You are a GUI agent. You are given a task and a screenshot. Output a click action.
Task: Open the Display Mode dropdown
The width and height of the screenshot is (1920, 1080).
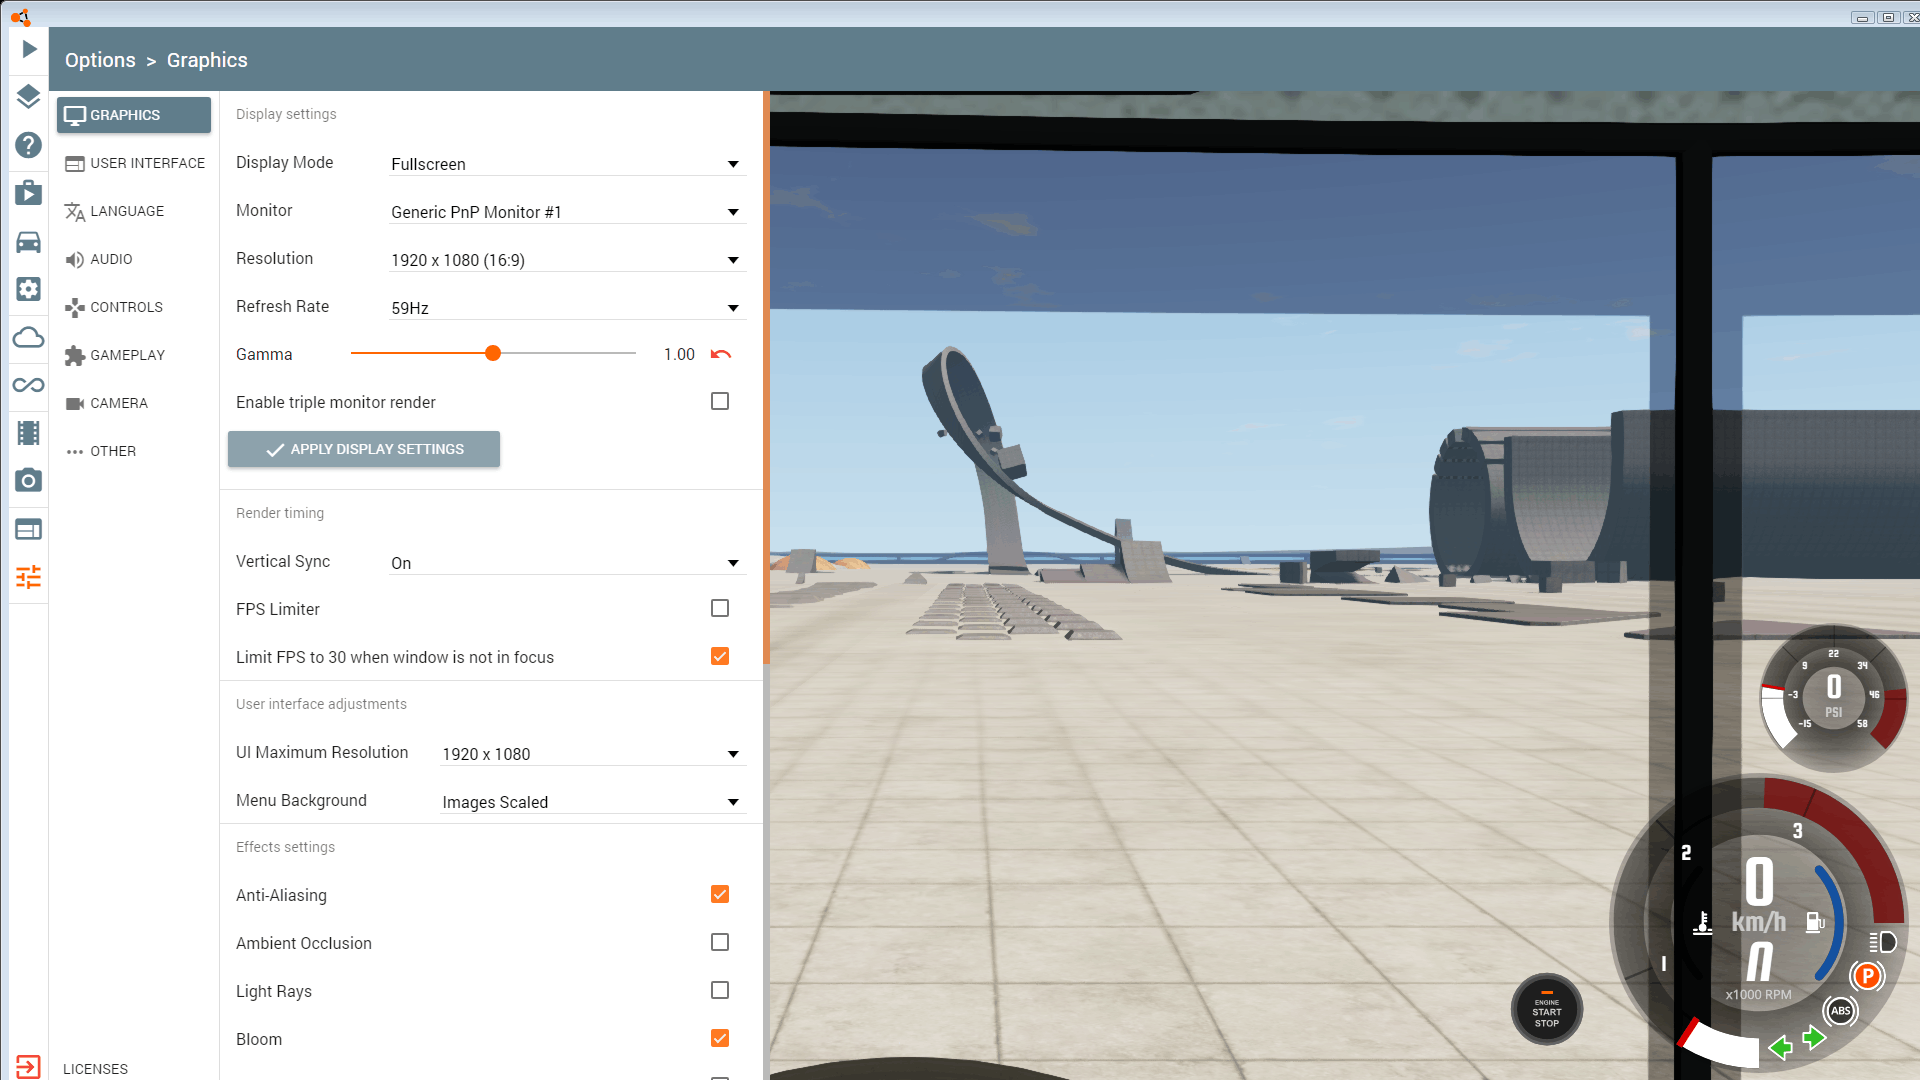click(x=567, y=164)
